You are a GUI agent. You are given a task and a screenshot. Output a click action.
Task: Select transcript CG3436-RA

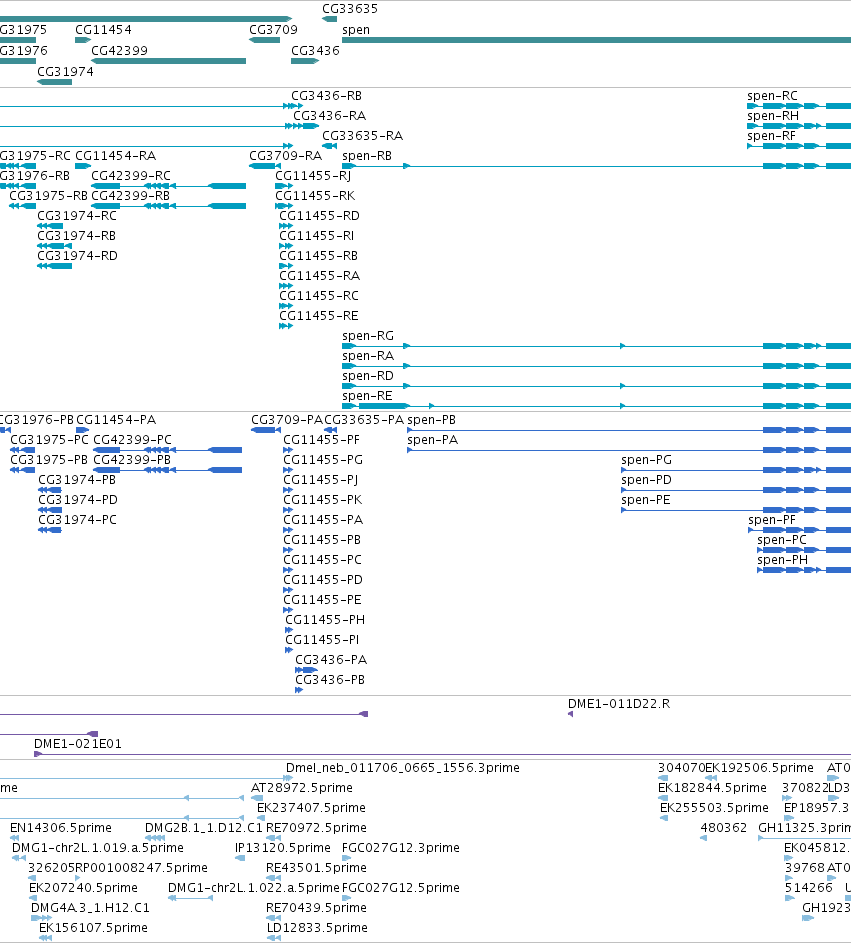click(x=330, y=116)
